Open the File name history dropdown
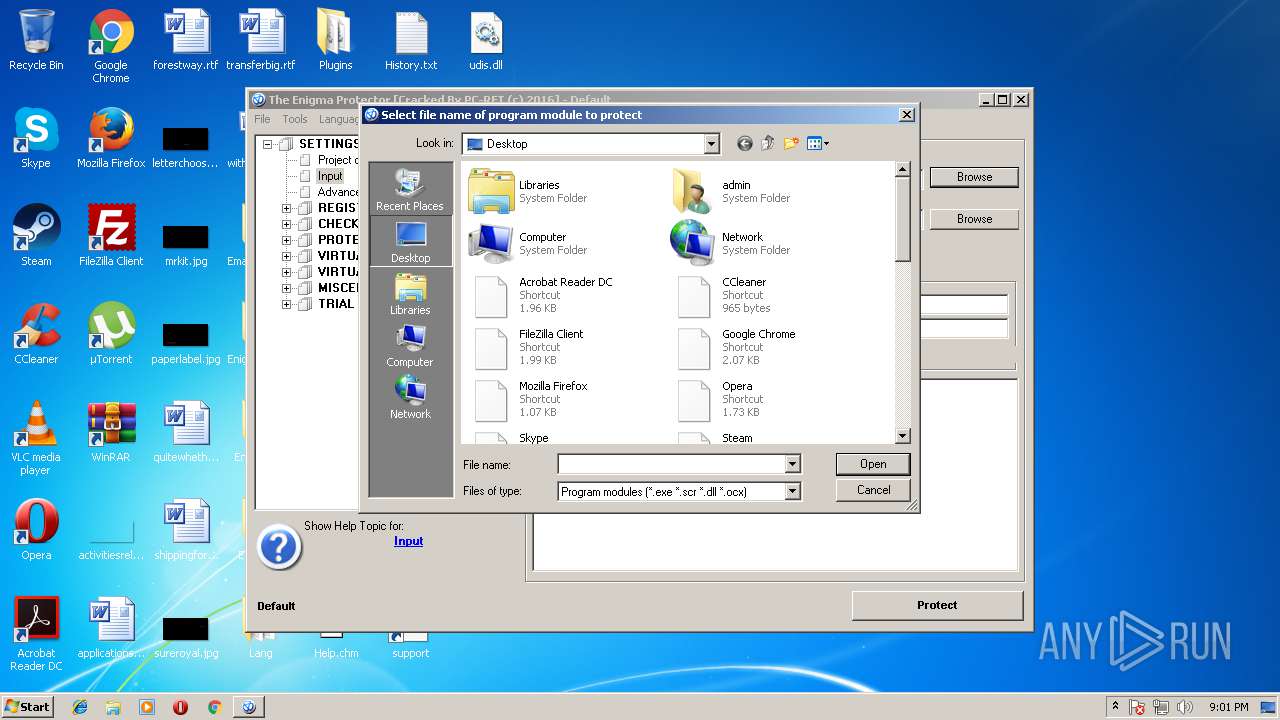 click(792, 464)
